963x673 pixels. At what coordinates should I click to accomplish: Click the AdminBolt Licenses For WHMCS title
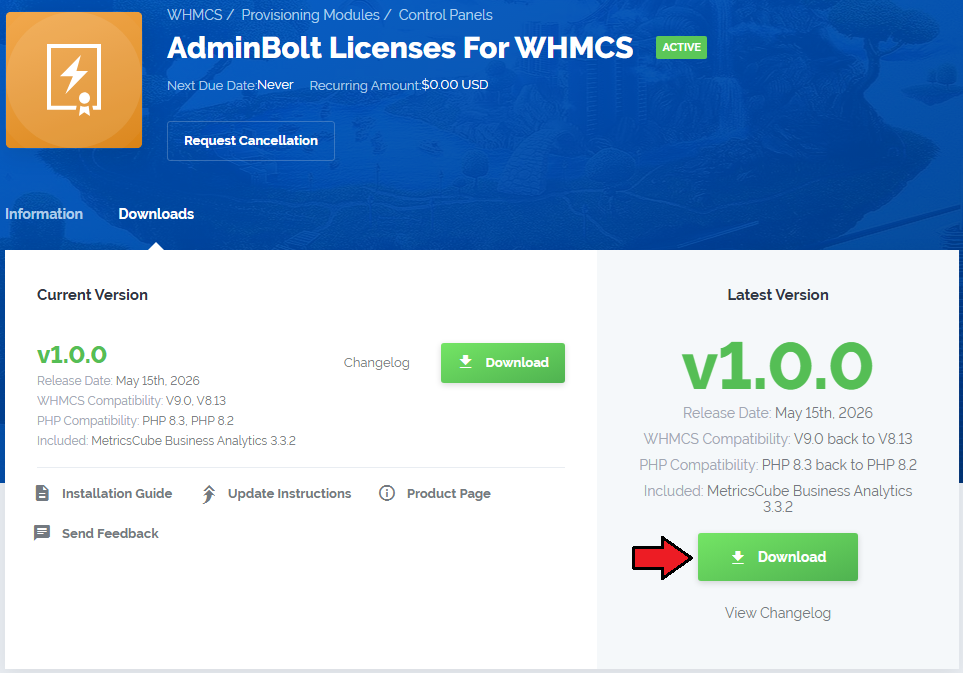[400, 48]
